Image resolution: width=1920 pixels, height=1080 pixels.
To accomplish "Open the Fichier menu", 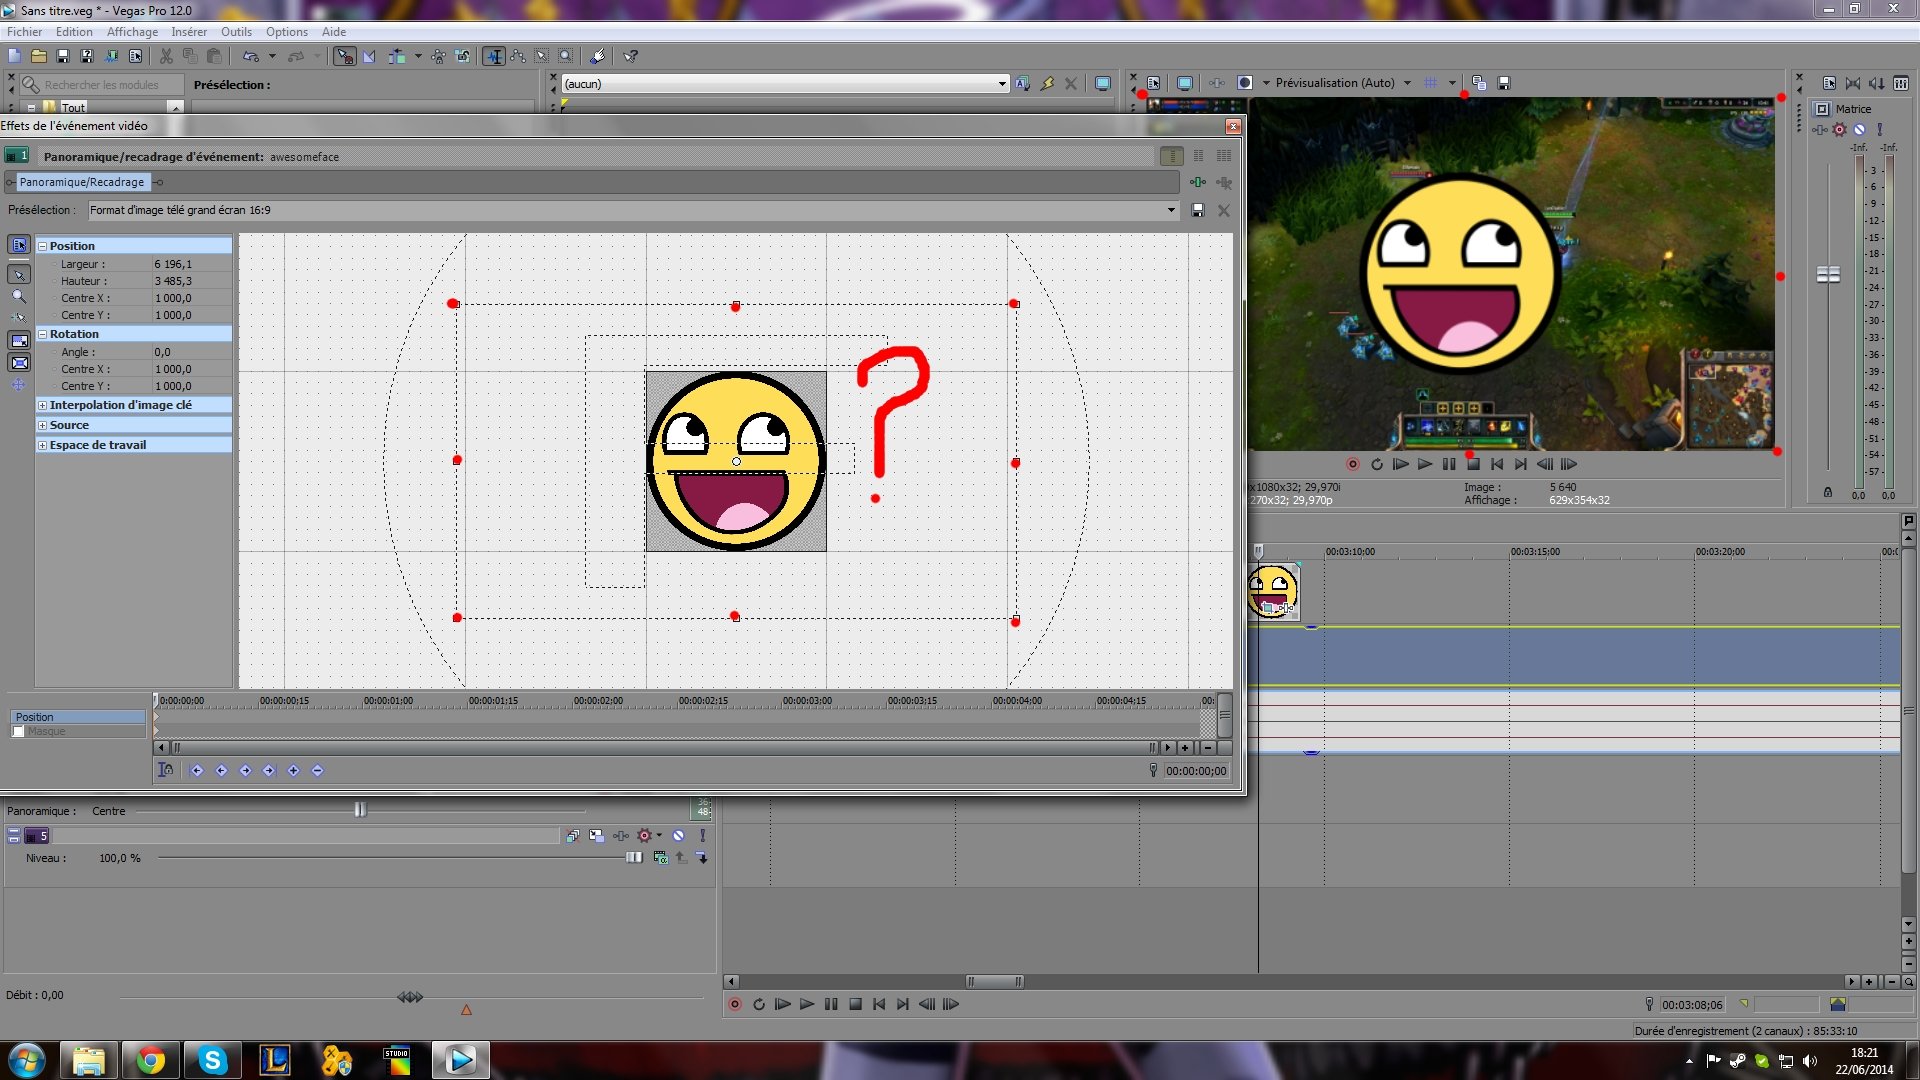I will pos(24,31).
